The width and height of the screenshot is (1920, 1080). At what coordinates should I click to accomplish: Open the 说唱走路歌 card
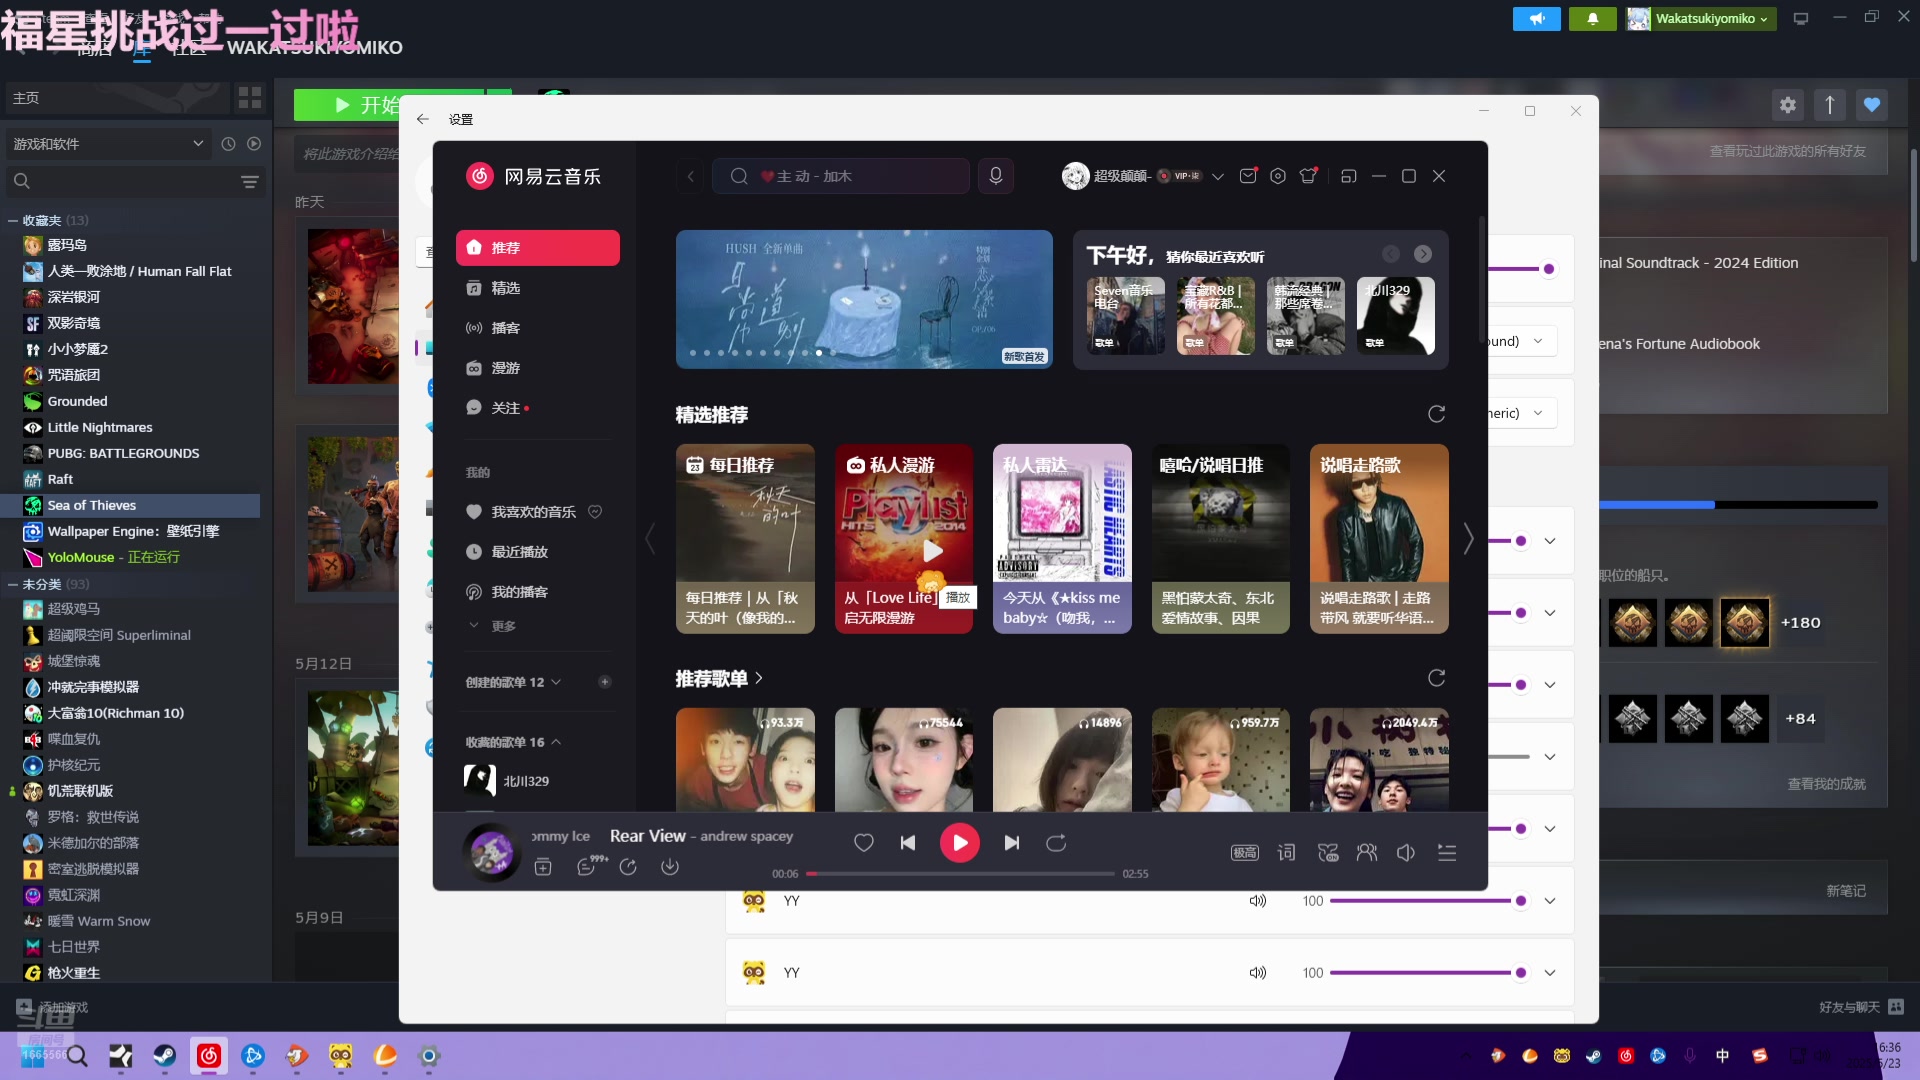tap(1379, 539)
